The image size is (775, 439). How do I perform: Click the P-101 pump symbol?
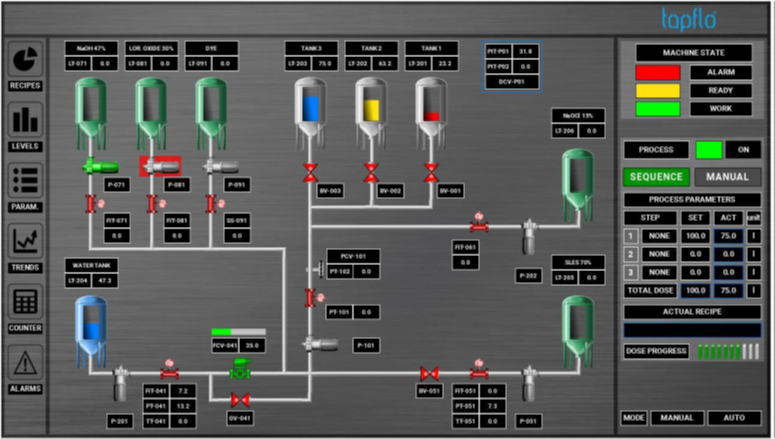[x=322, y=345]
